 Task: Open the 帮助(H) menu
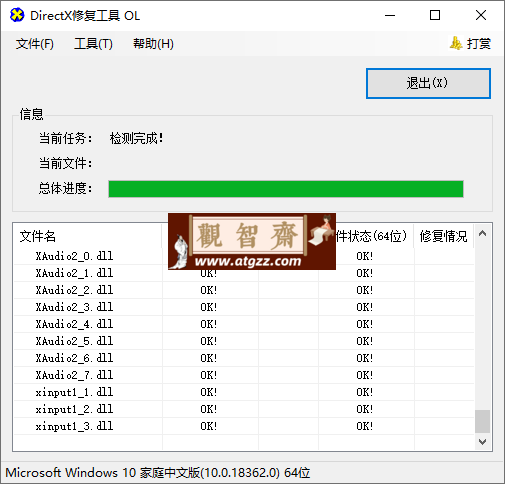(x=153, y=44)
